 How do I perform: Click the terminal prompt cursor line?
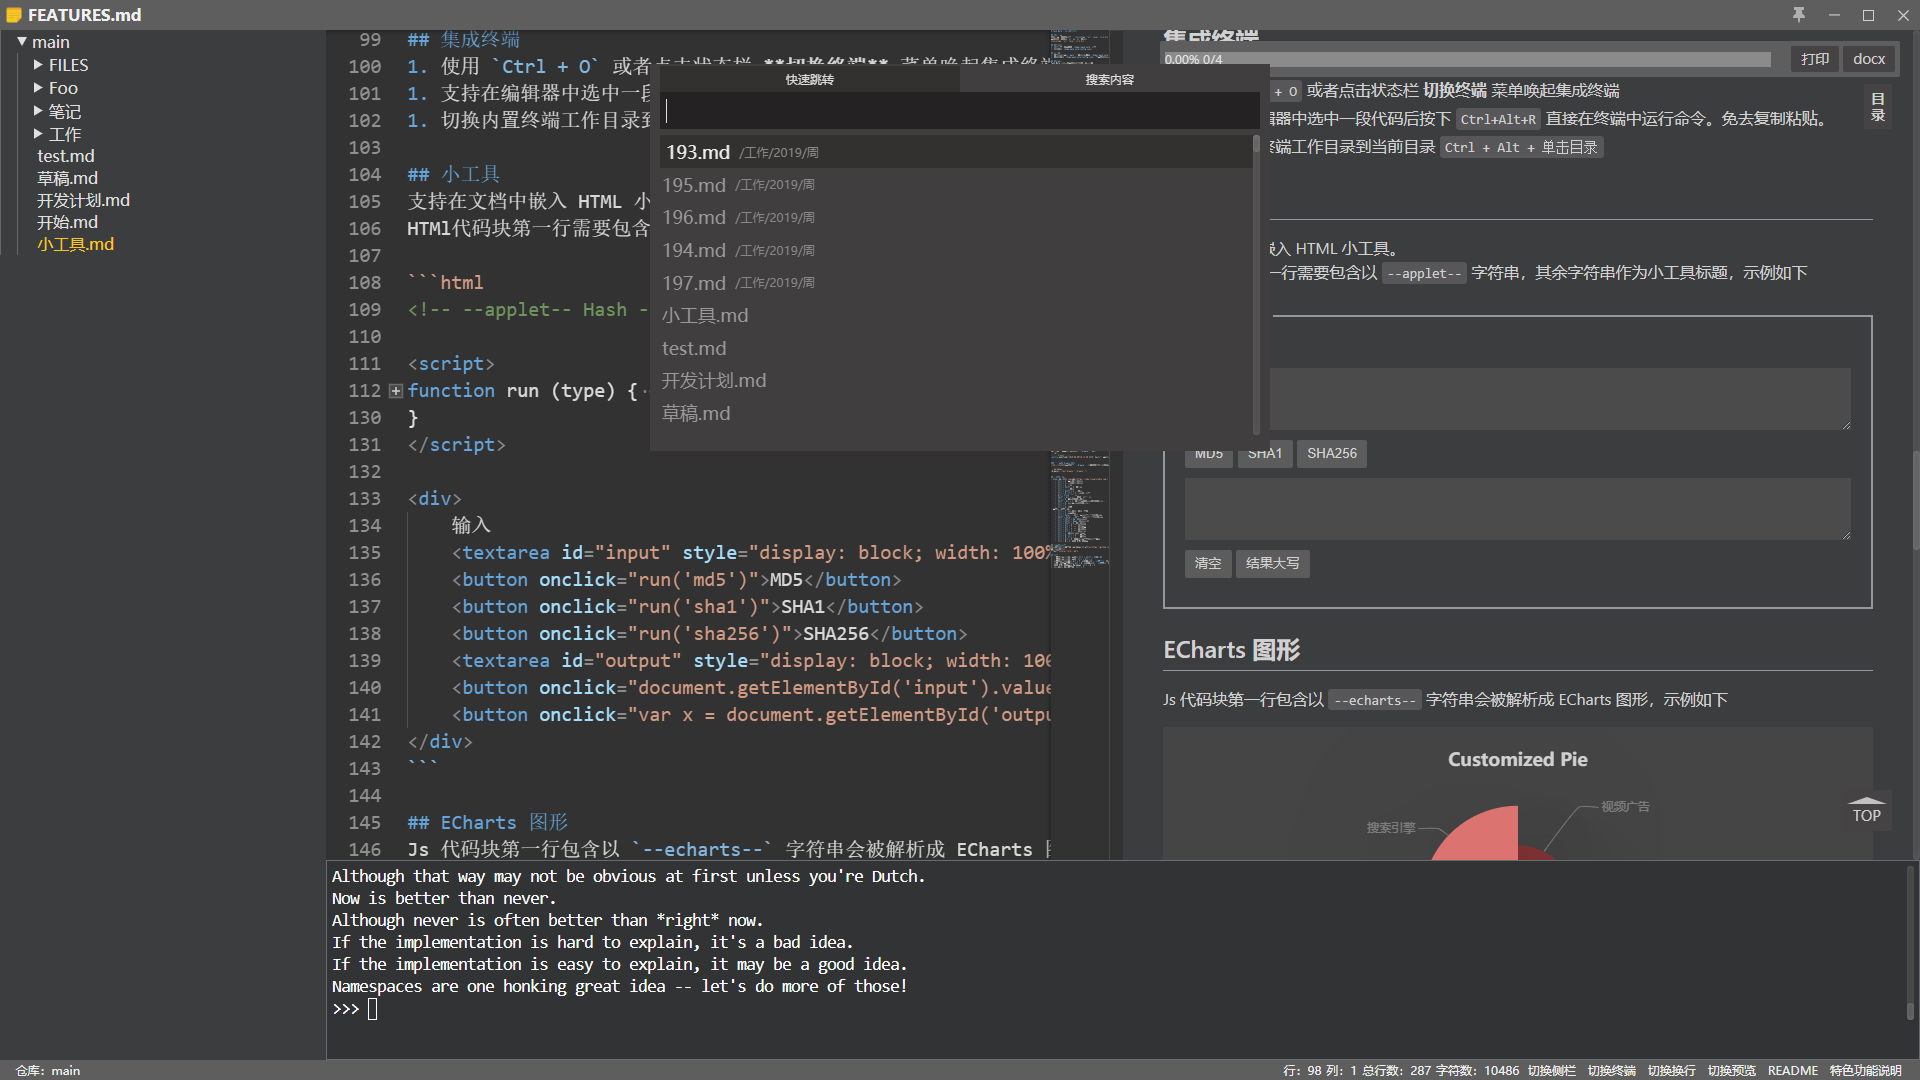click(372, 1009)
